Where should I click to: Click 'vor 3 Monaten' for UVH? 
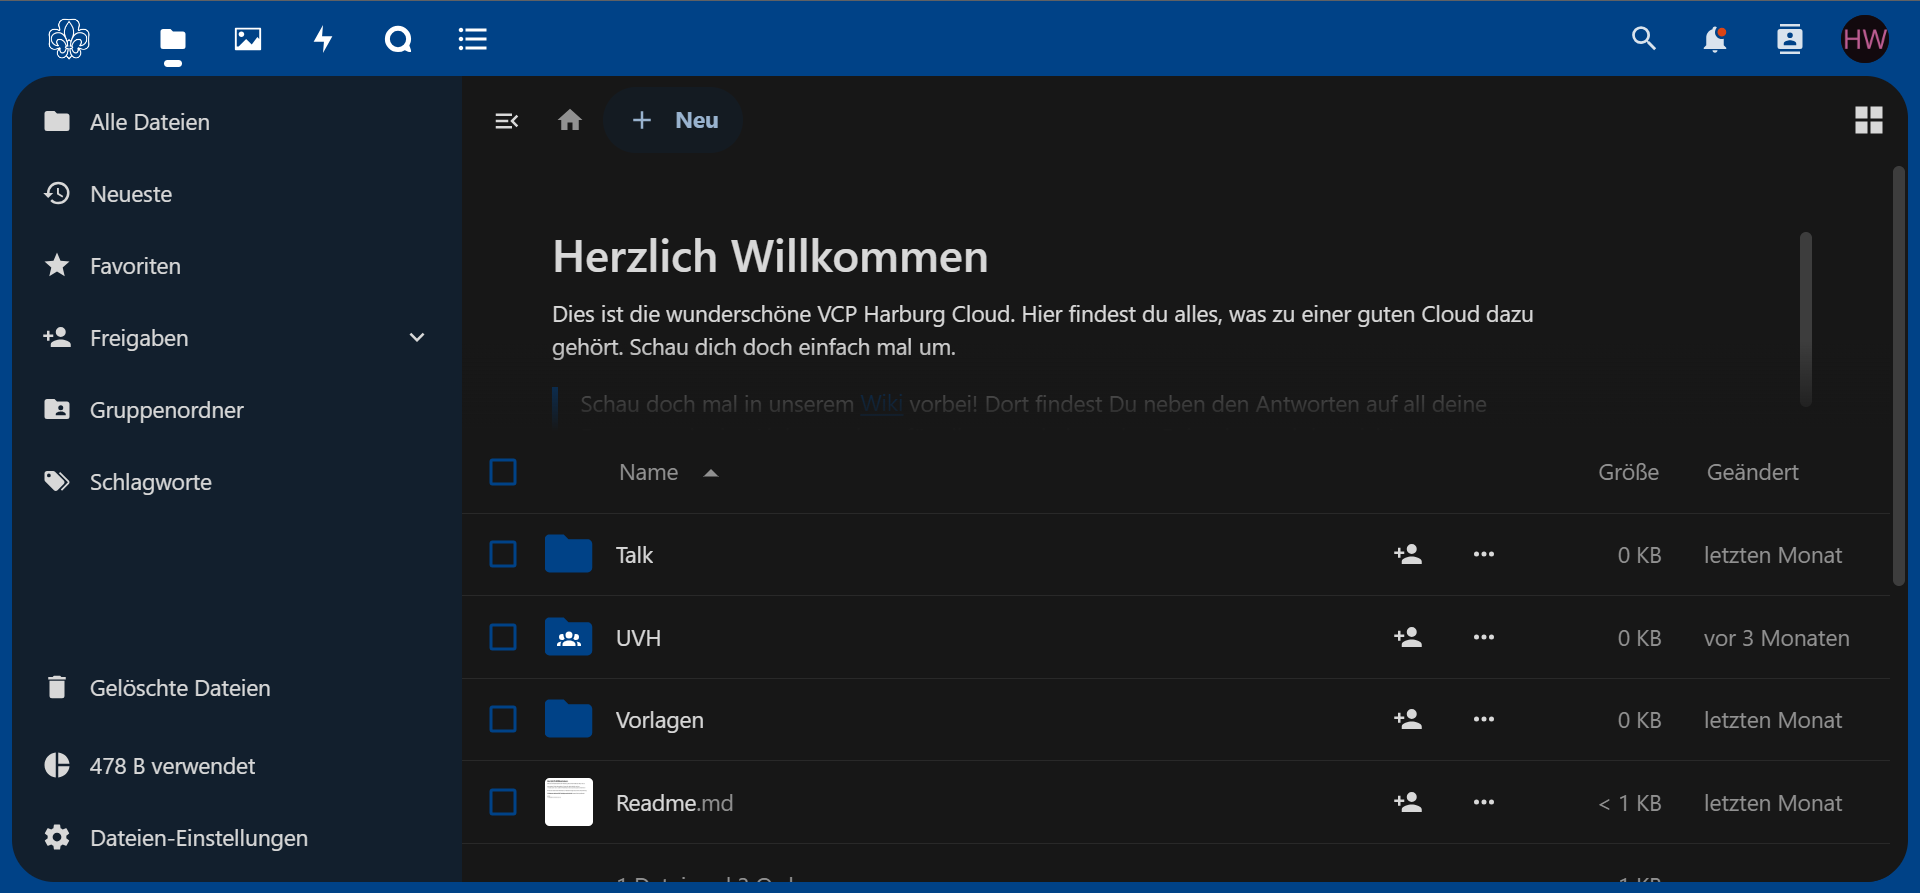(x=1776, y=638)
